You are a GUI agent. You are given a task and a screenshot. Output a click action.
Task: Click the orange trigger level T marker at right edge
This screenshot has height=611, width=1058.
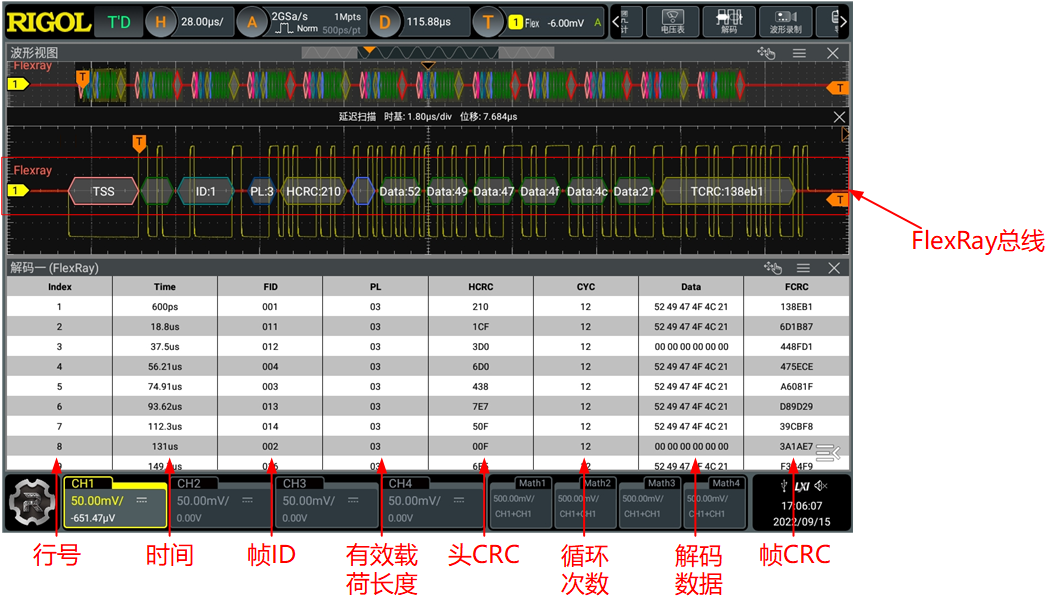[x=838, y=200]
